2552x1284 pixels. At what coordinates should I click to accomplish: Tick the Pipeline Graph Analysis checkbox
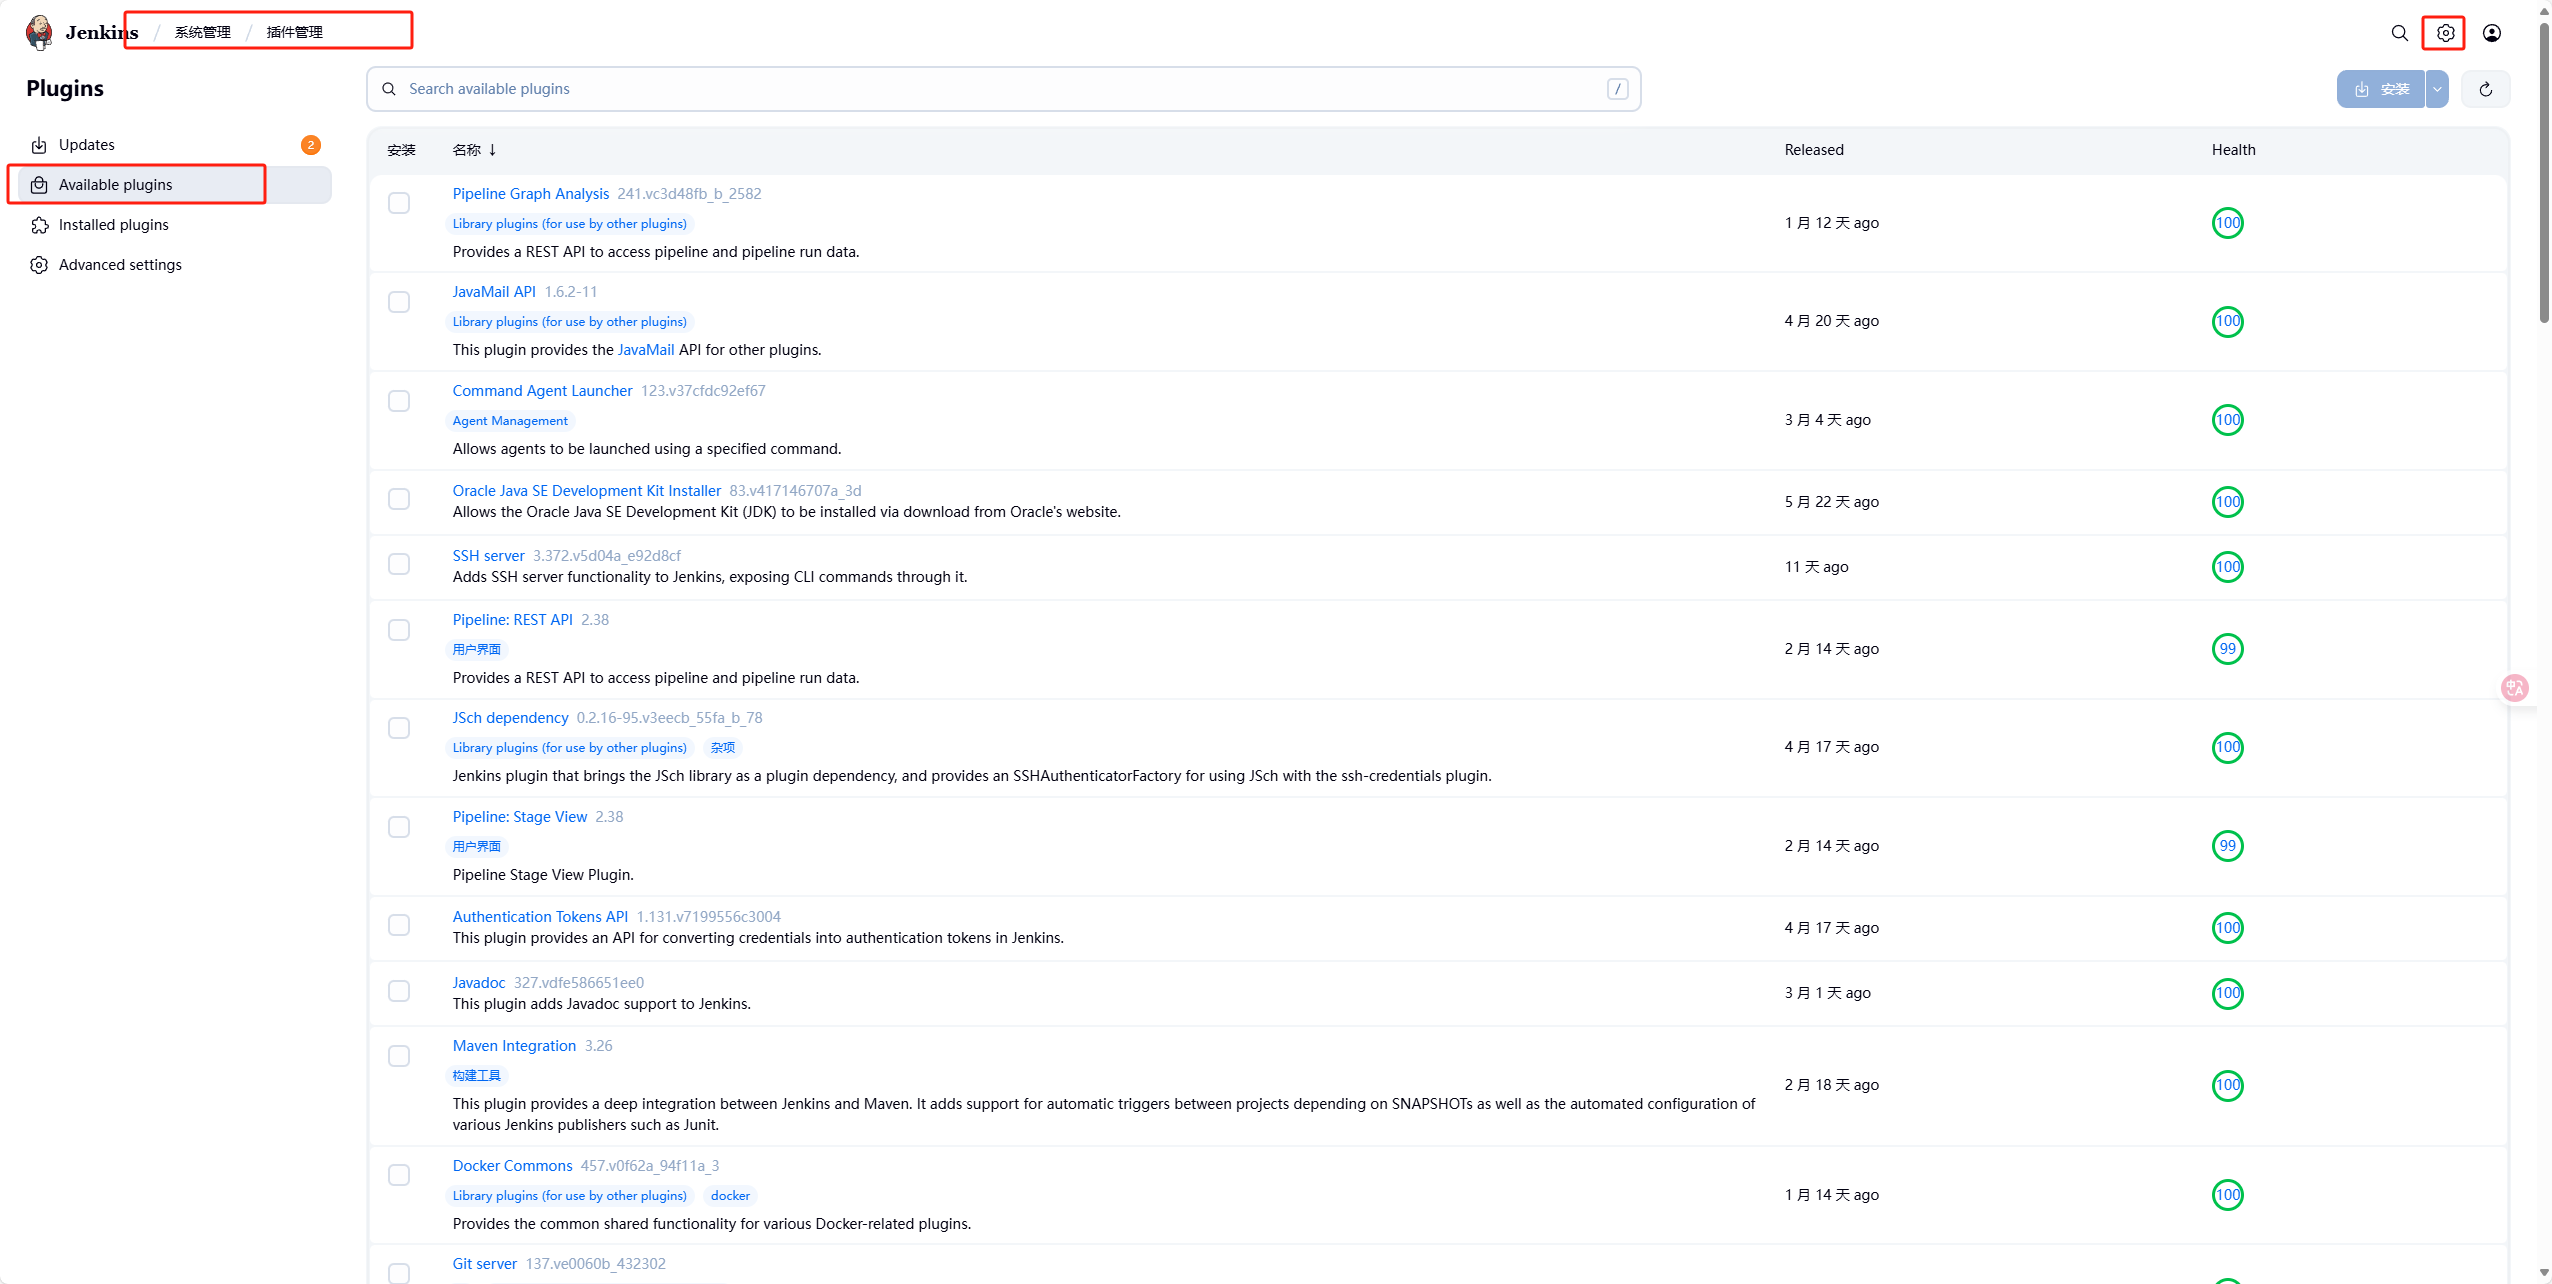399,203
